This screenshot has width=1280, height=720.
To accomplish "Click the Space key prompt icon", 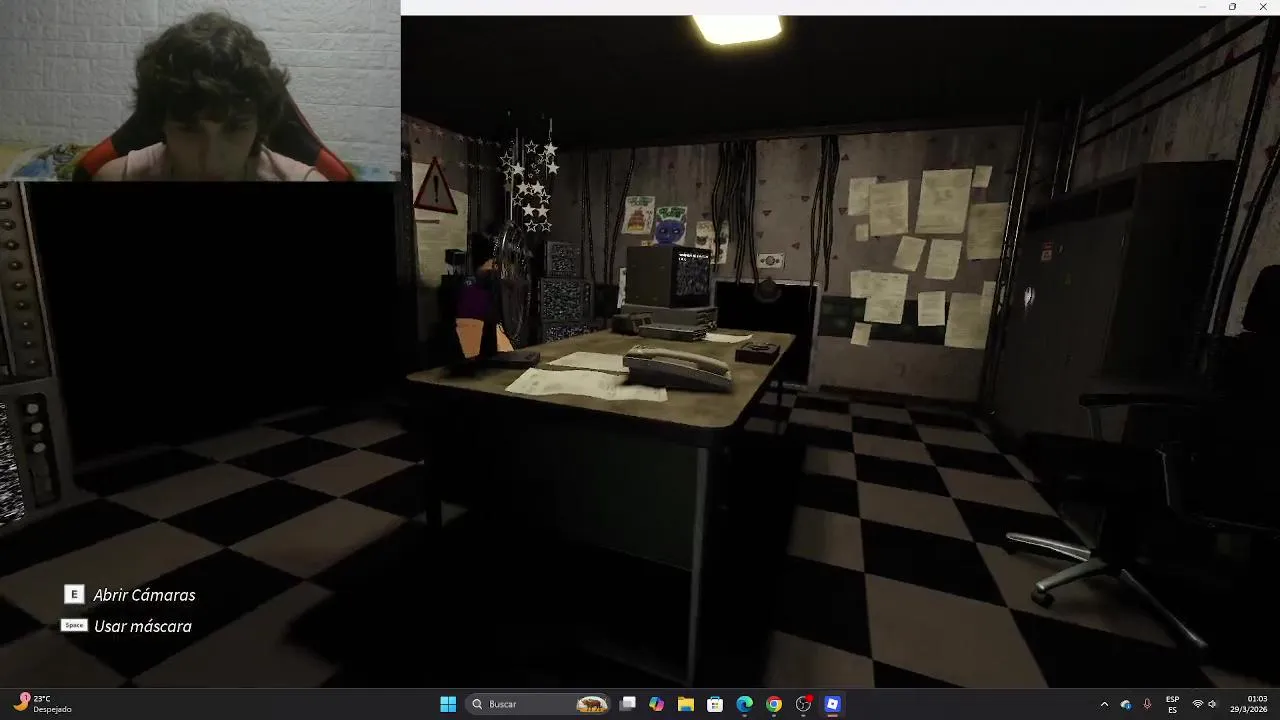I will click(x=74, y=625).
